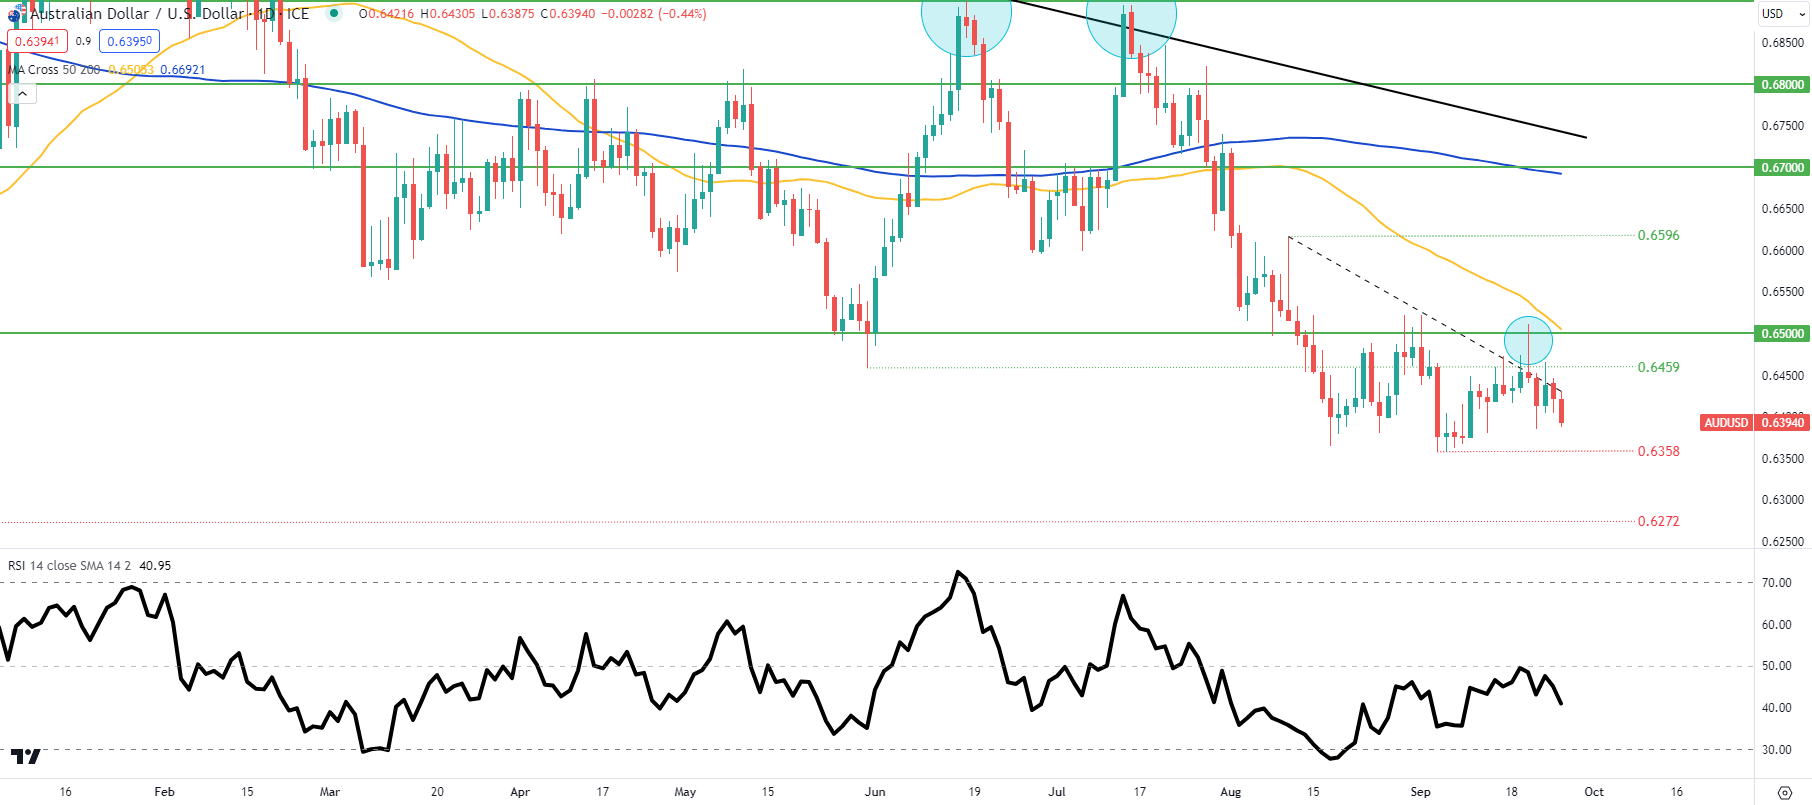Click the low price value 0.63875

tap(513, 14)
